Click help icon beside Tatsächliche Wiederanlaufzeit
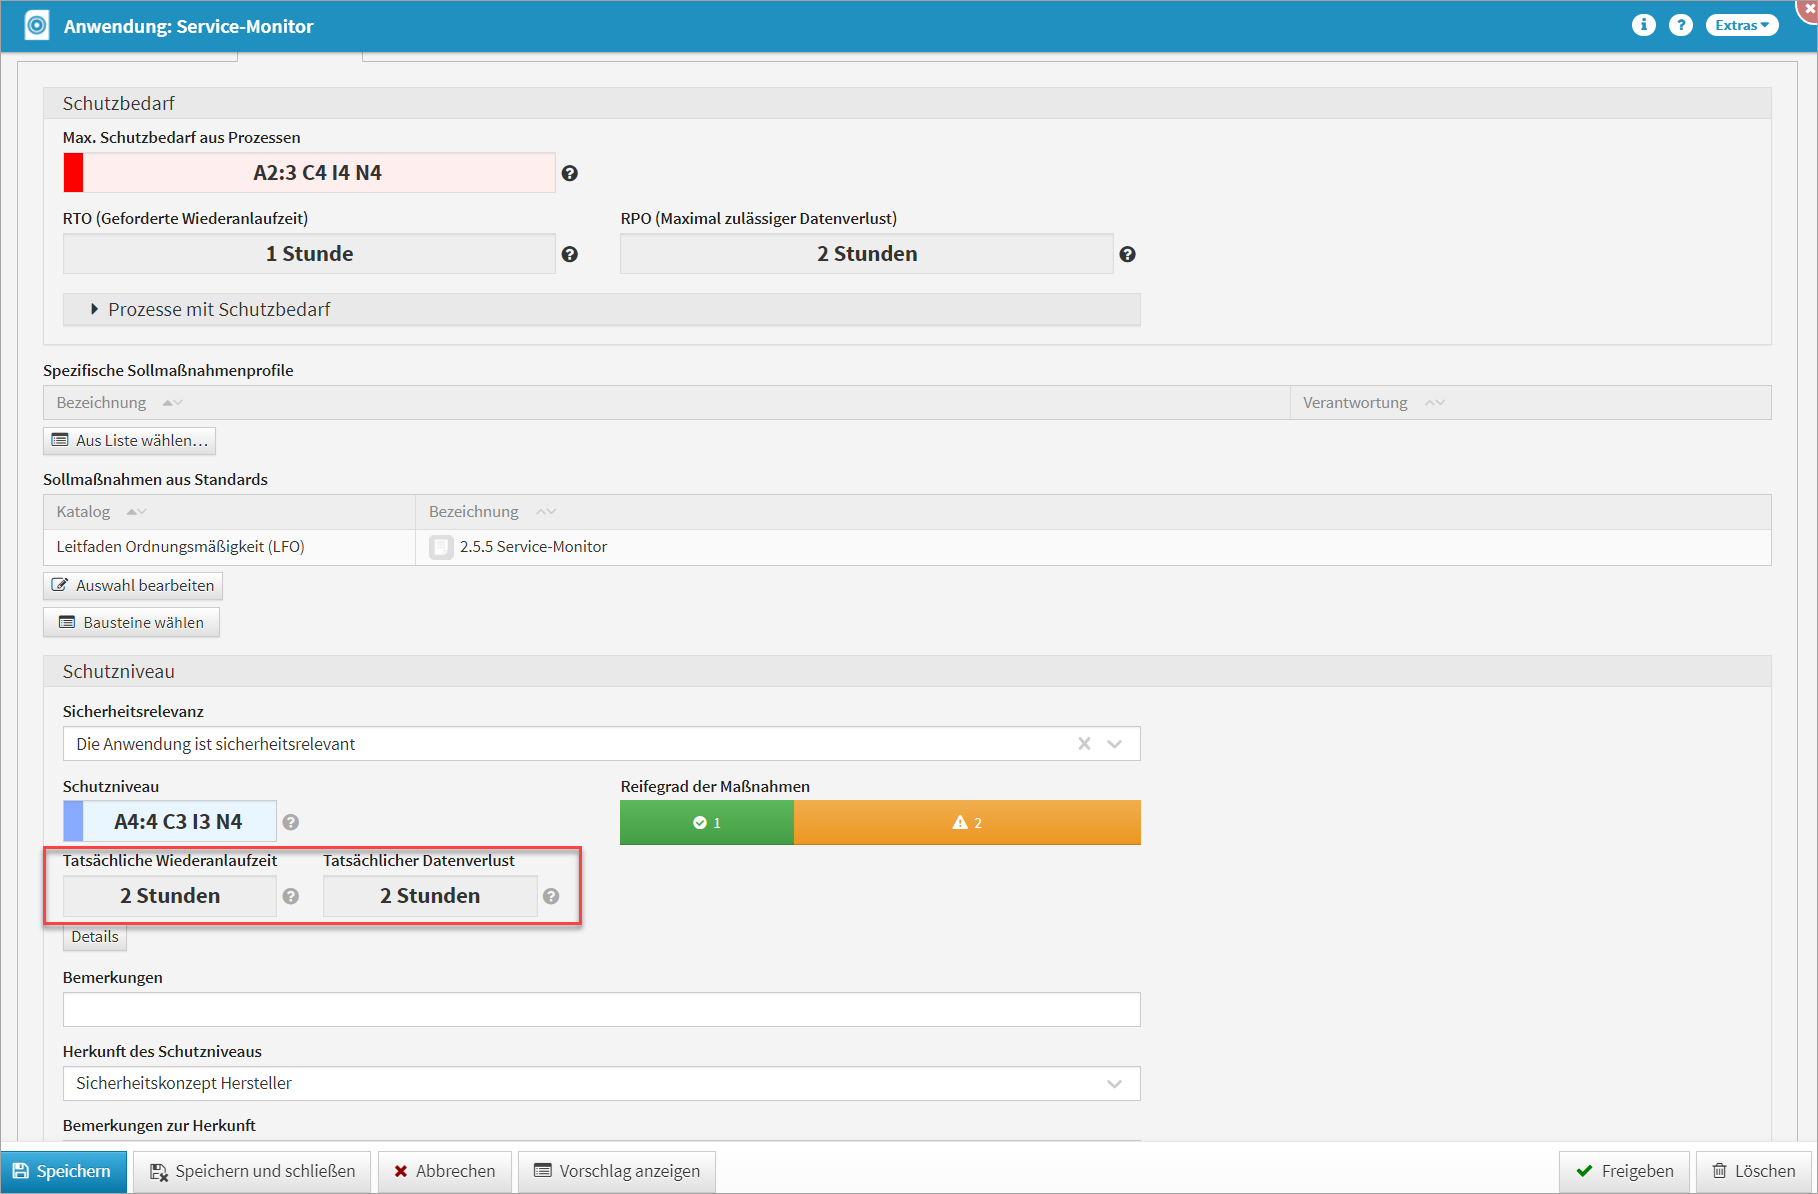 pos(291,896)
